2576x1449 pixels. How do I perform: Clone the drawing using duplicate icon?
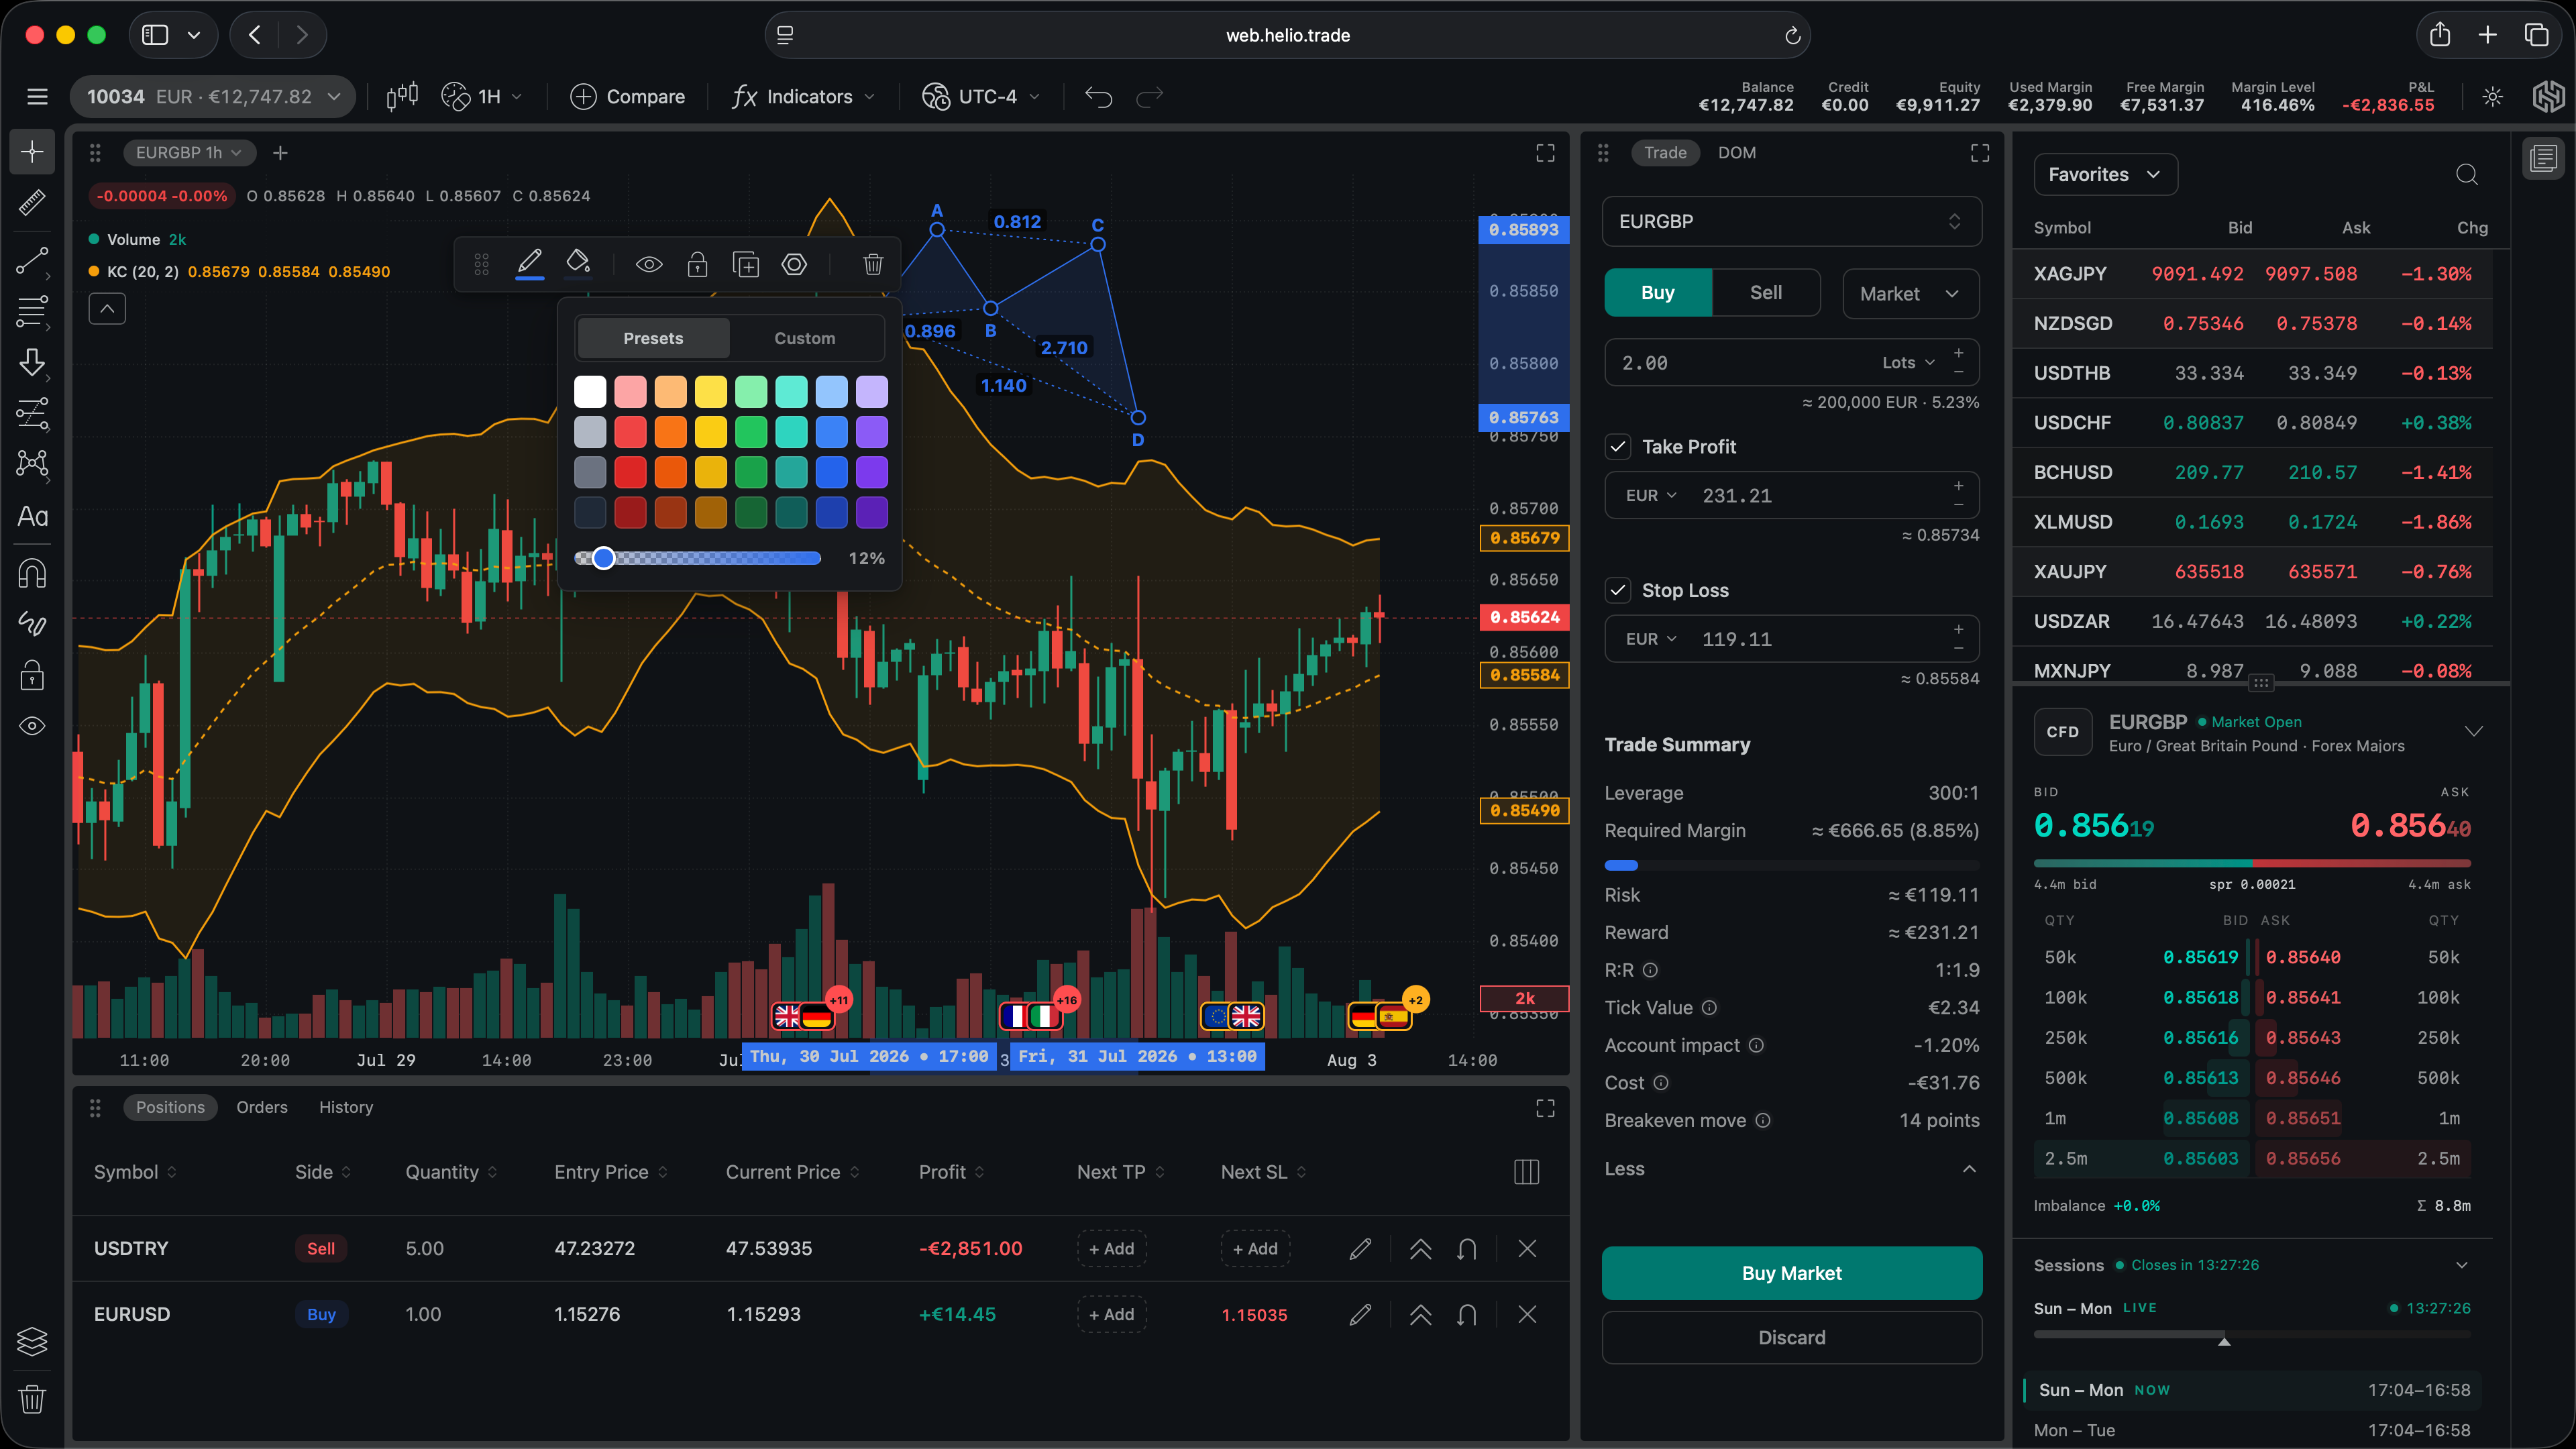coord(746,265)
